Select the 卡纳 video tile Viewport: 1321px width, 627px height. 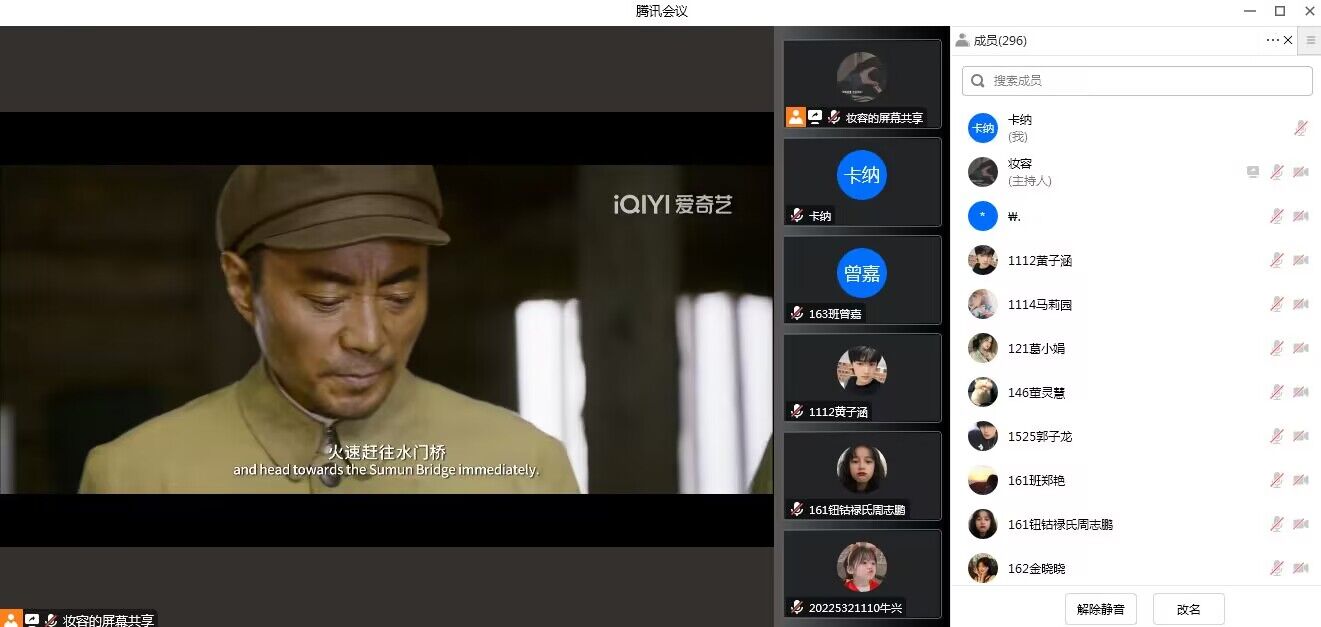(x=862, y=182)
